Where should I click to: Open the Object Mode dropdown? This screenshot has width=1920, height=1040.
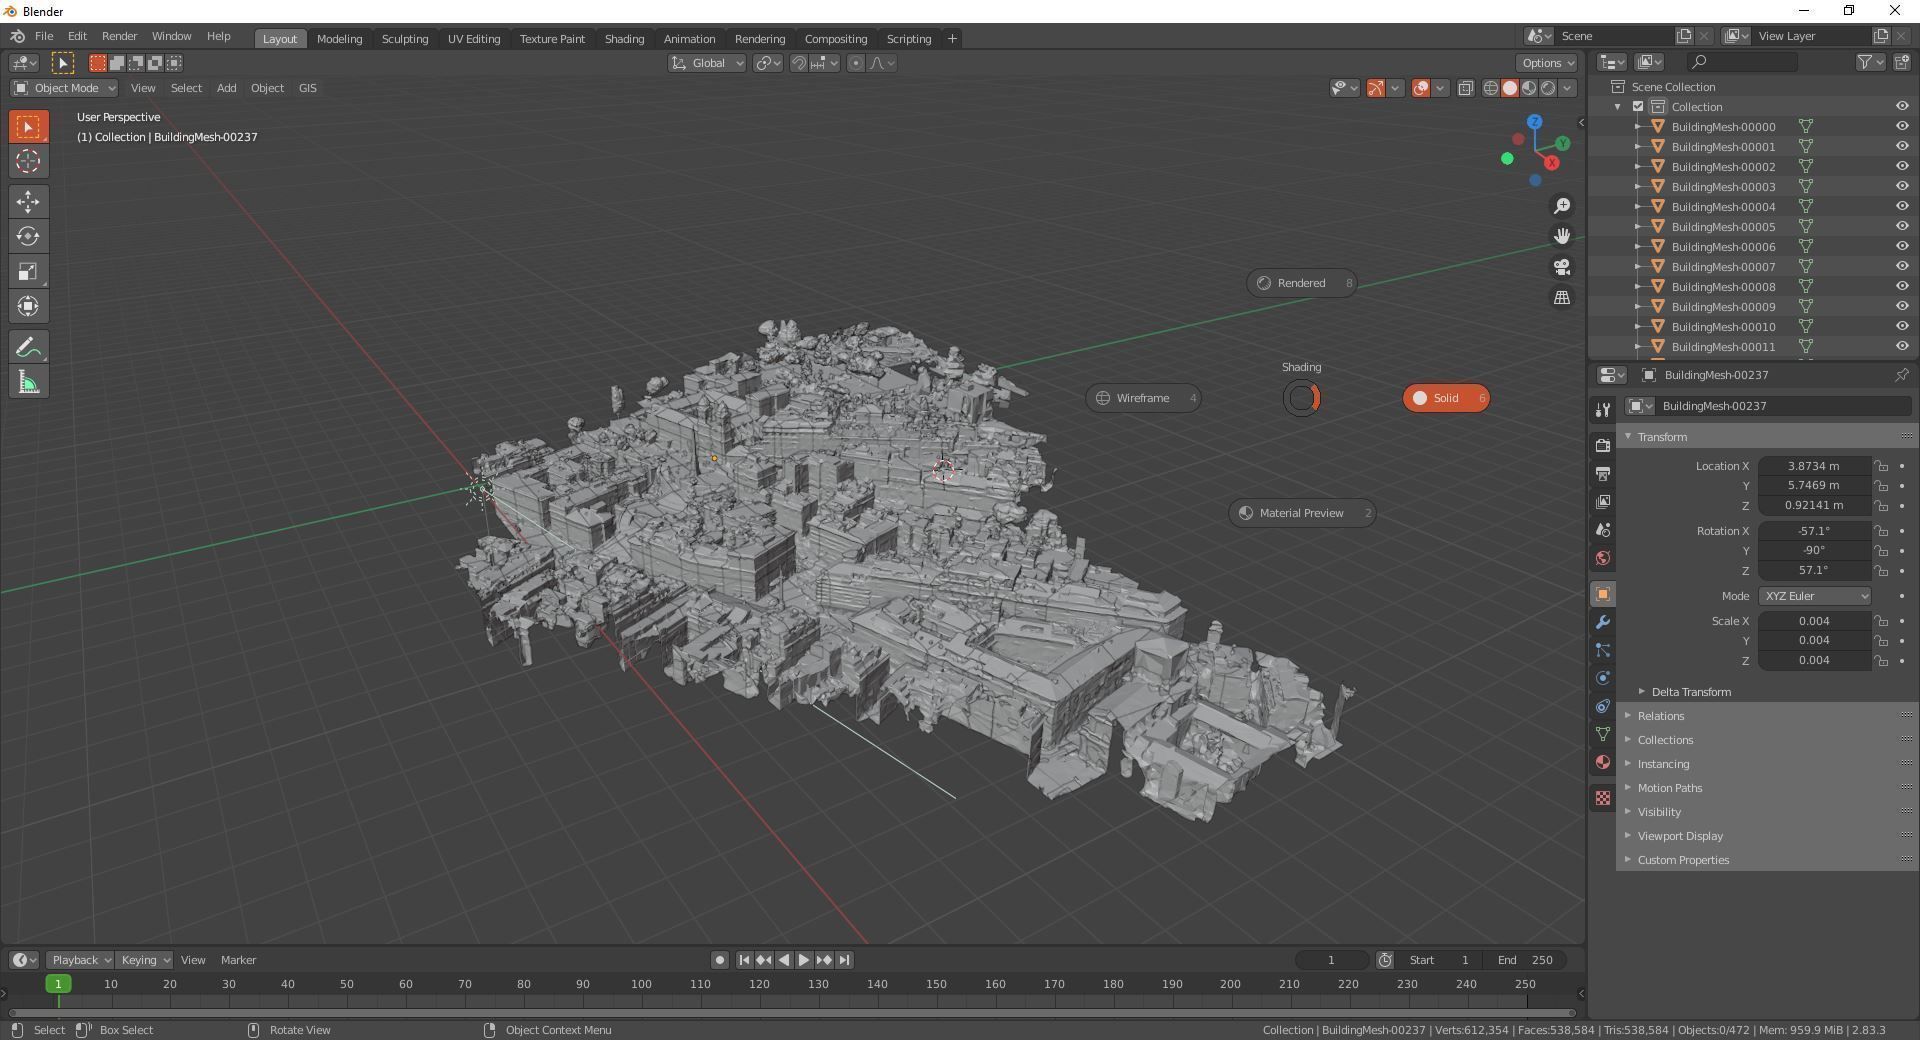click(x=64, y=88)
